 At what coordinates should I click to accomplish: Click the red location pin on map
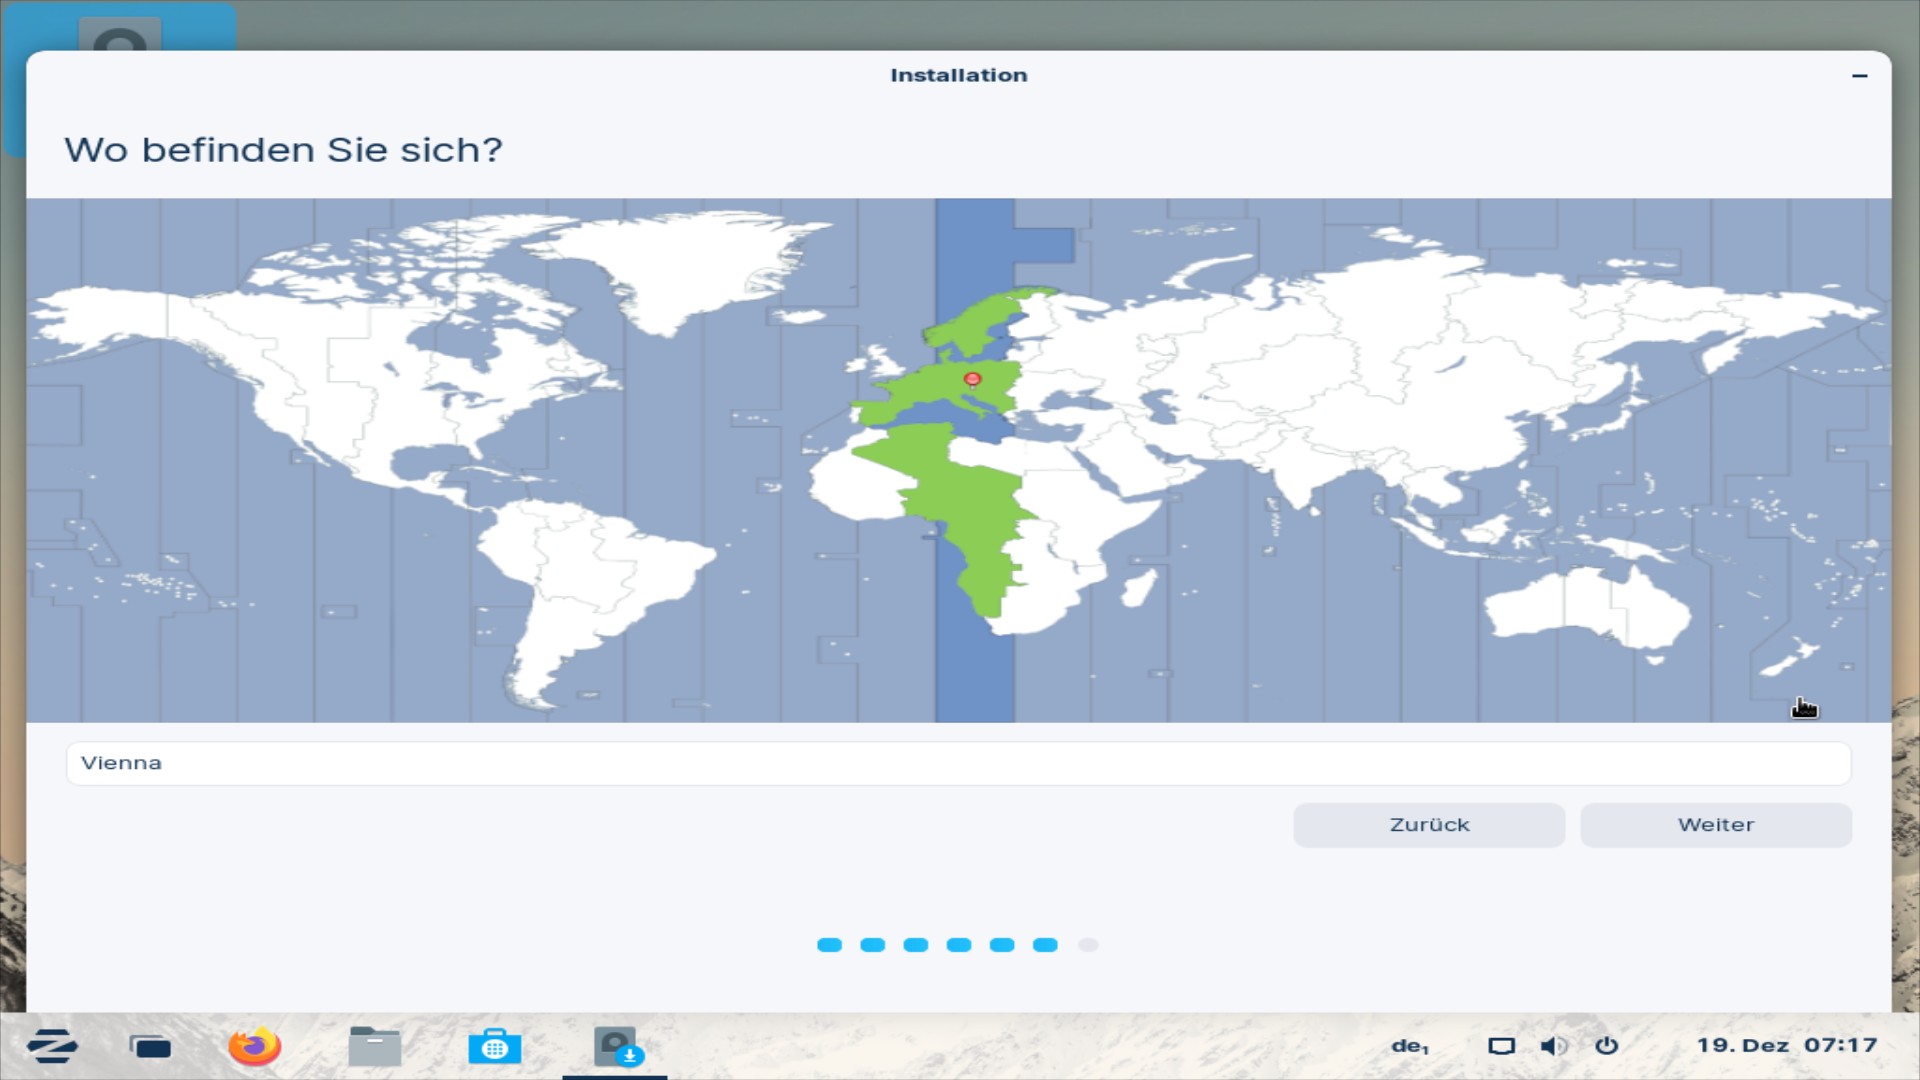[972, 380]
